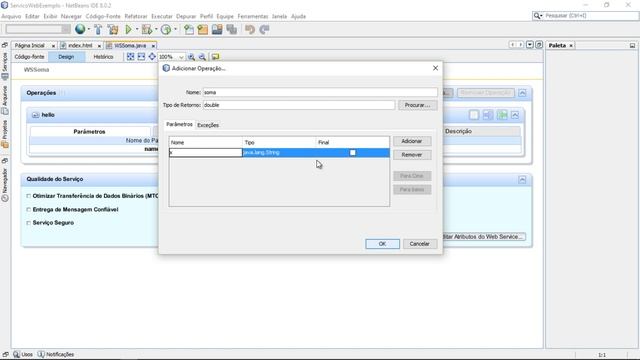This screenshot has height=360, width=640.
Task: Click the yellow comment icon in design toolbar
Action: pyautogui.click(x=215, y=57)
